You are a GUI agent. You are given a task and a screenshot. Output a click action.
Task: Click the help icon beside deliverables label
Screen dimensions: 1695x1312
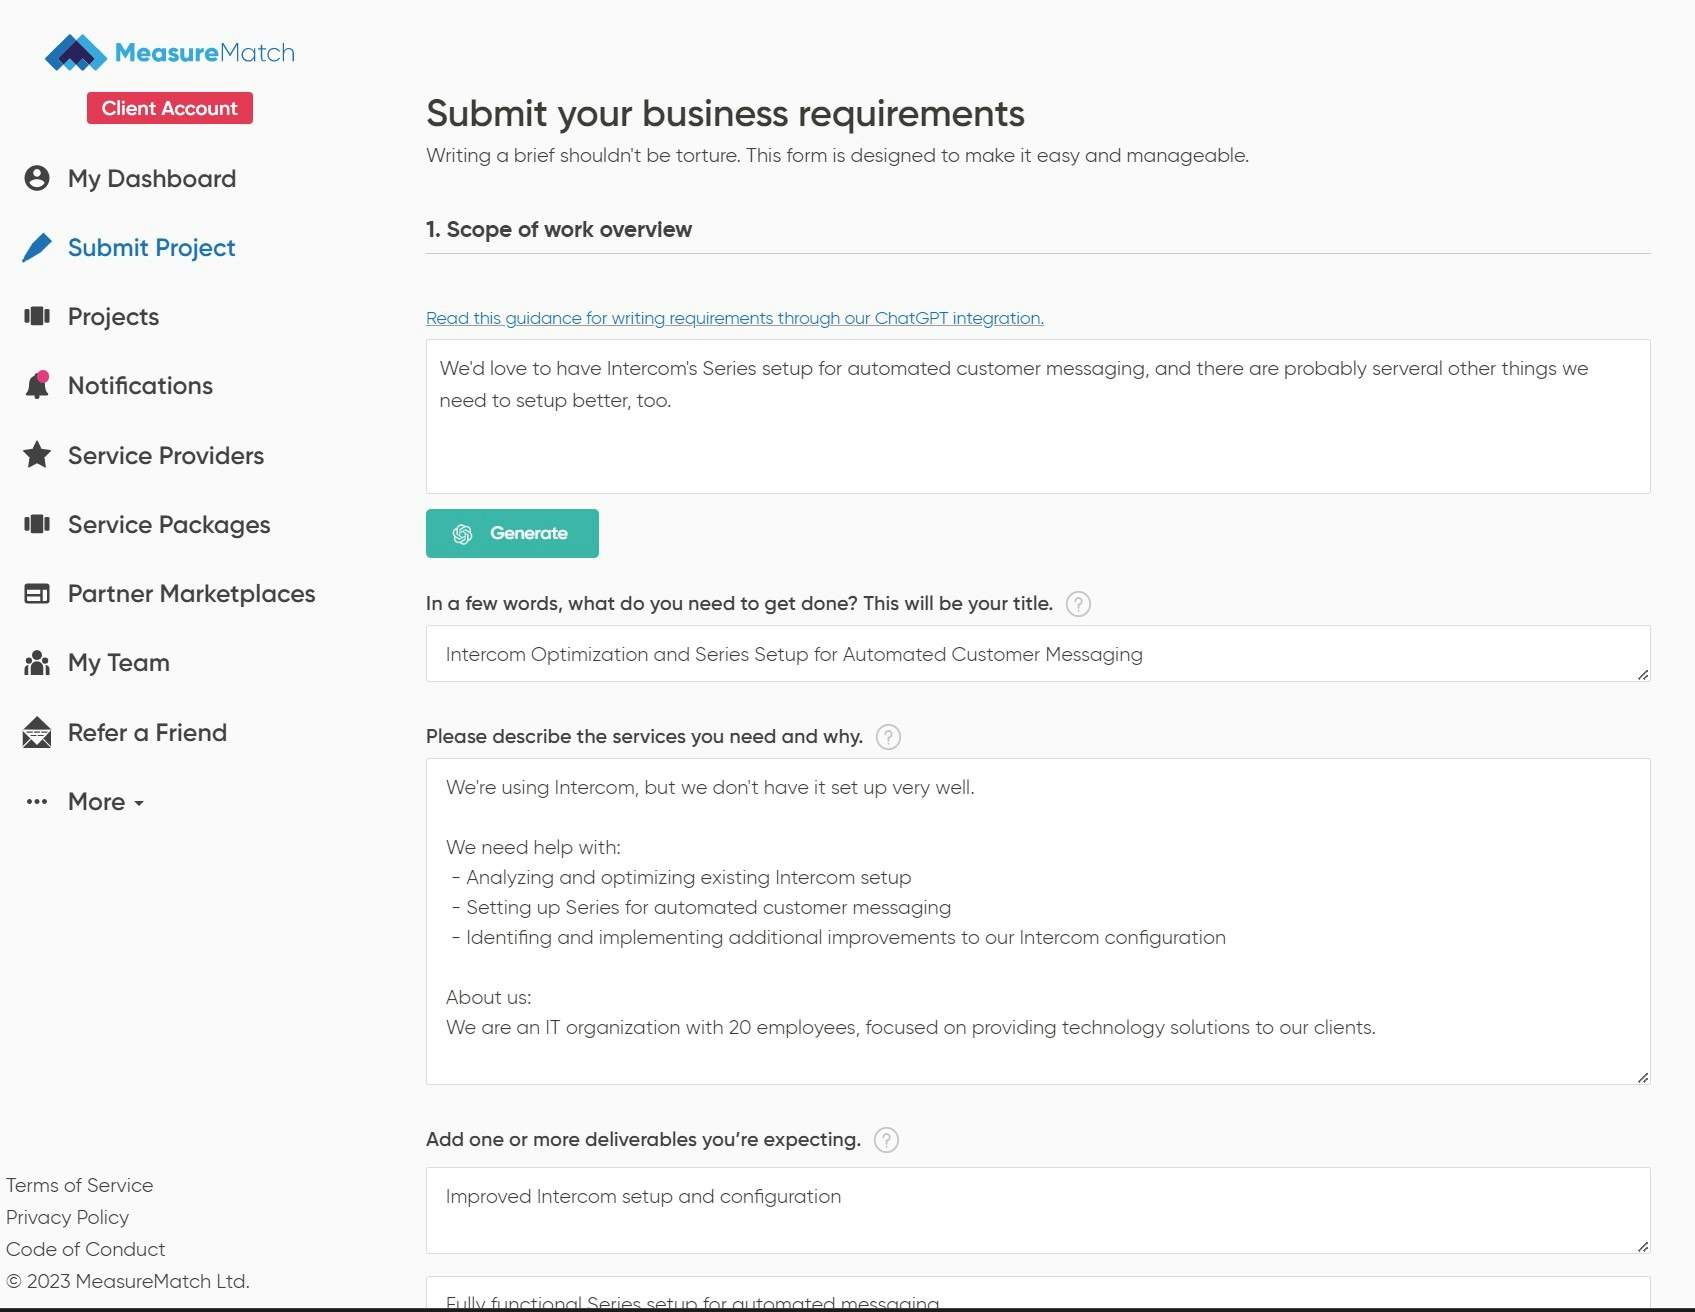[886, 1140]
